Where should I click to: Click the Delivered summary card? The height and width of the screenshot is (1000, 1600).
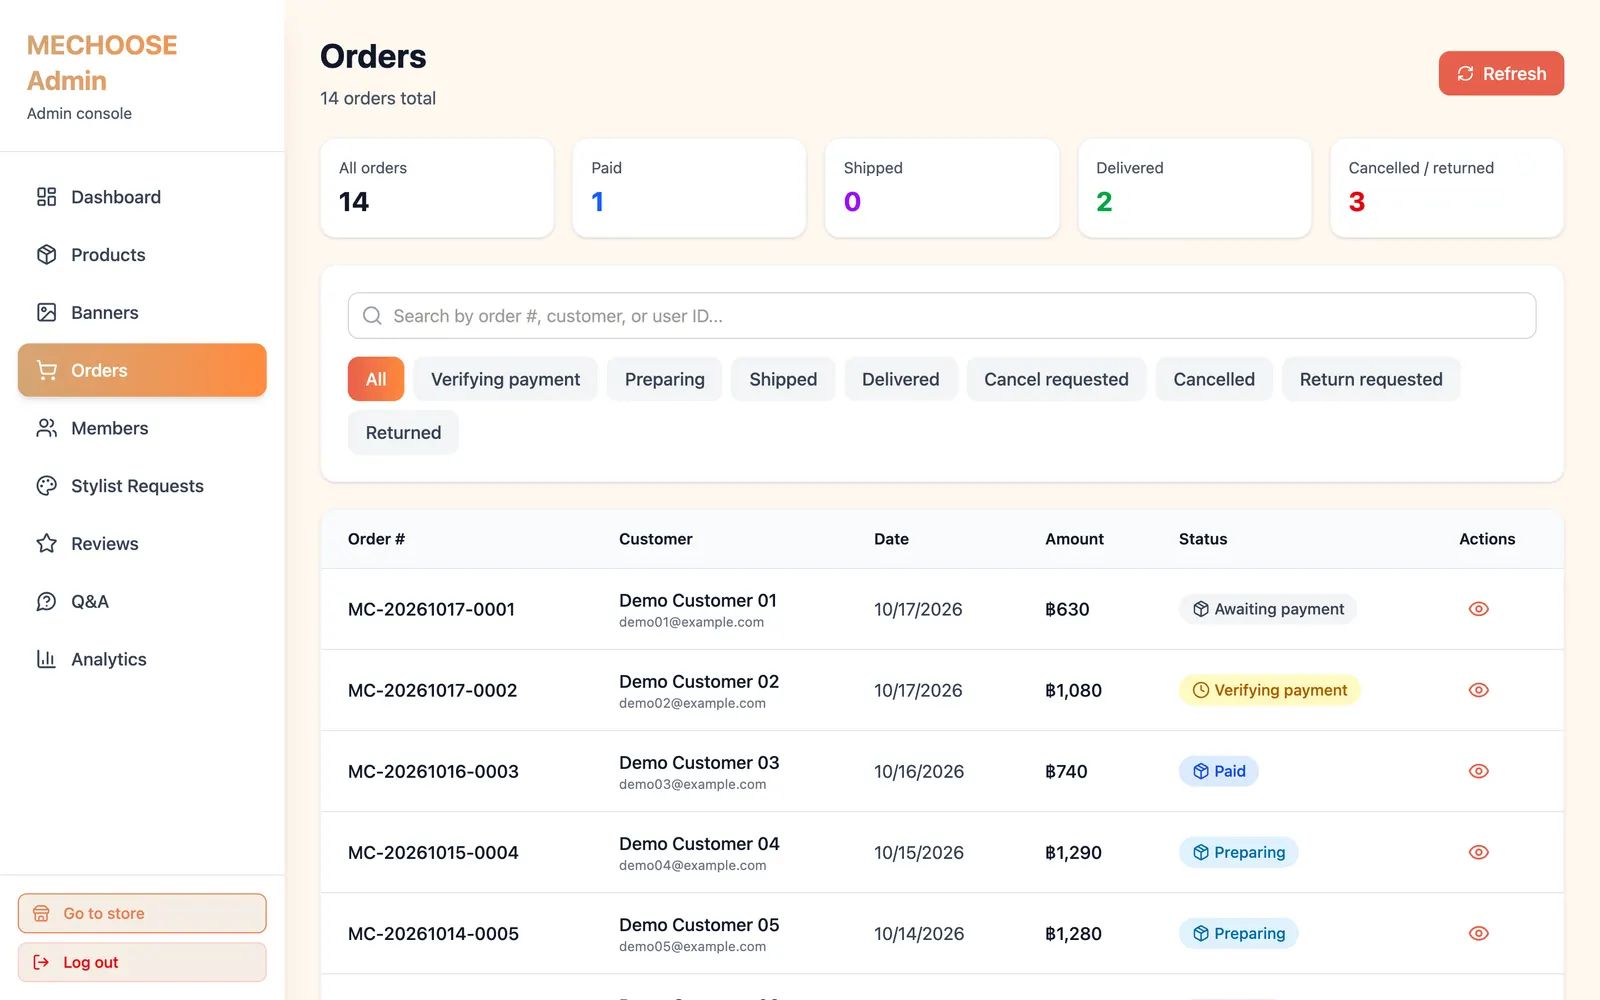[x=1194, y=188]
